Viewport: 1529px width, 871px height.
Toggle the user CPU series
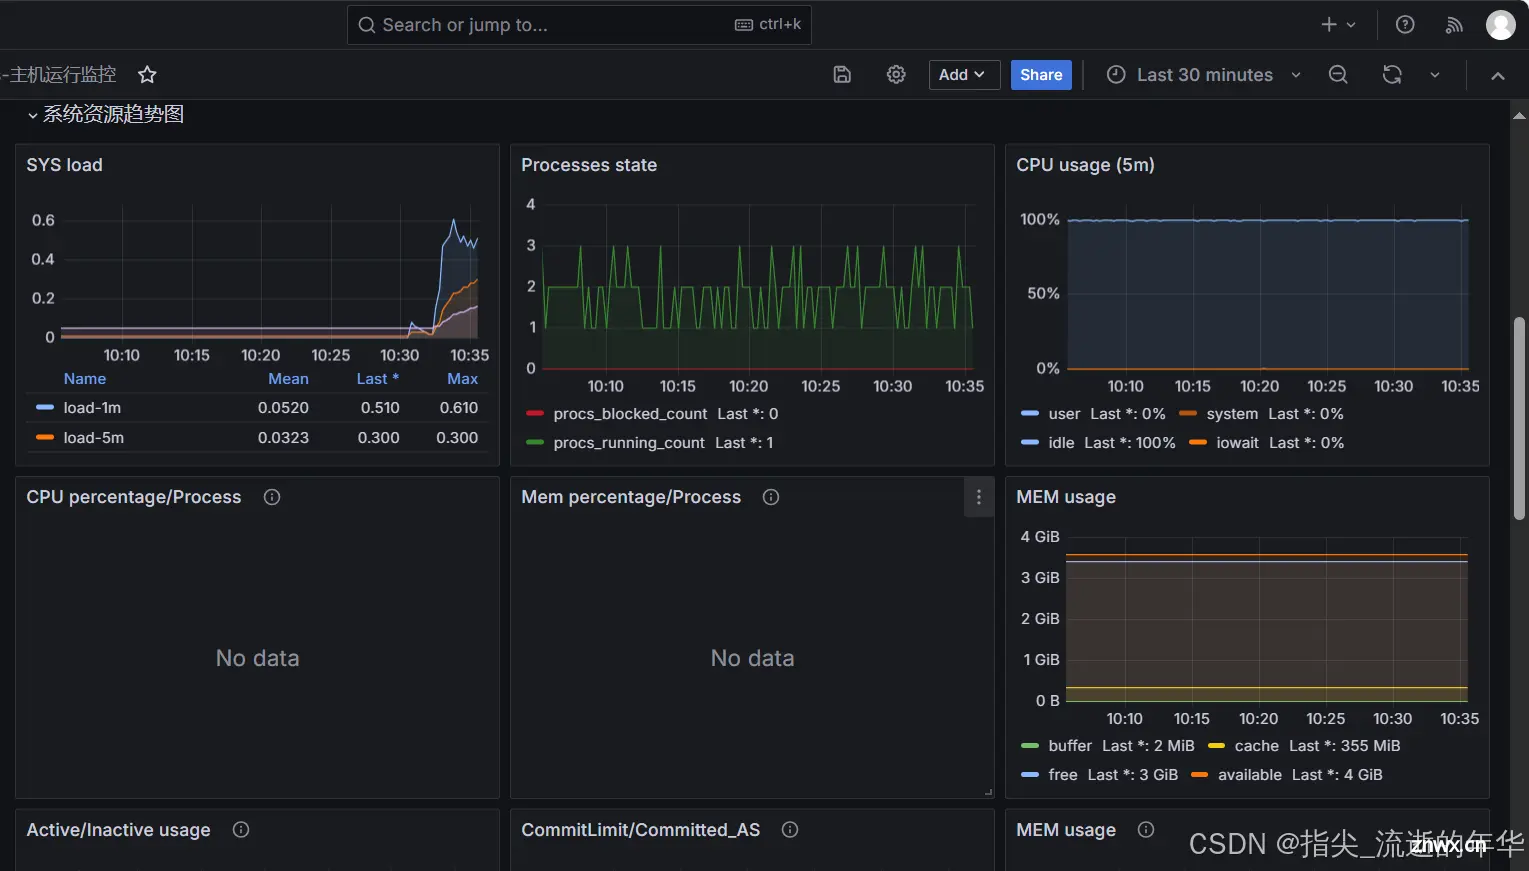(1064, 414)
